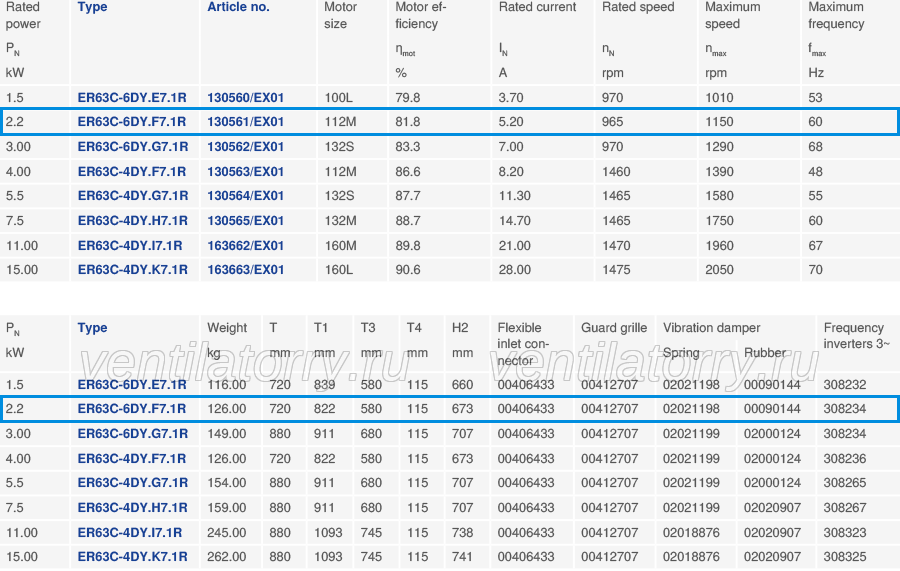Viewport: 900px width, 571px height.
Task: Select H2 value 660
Action: pos(462,384)
